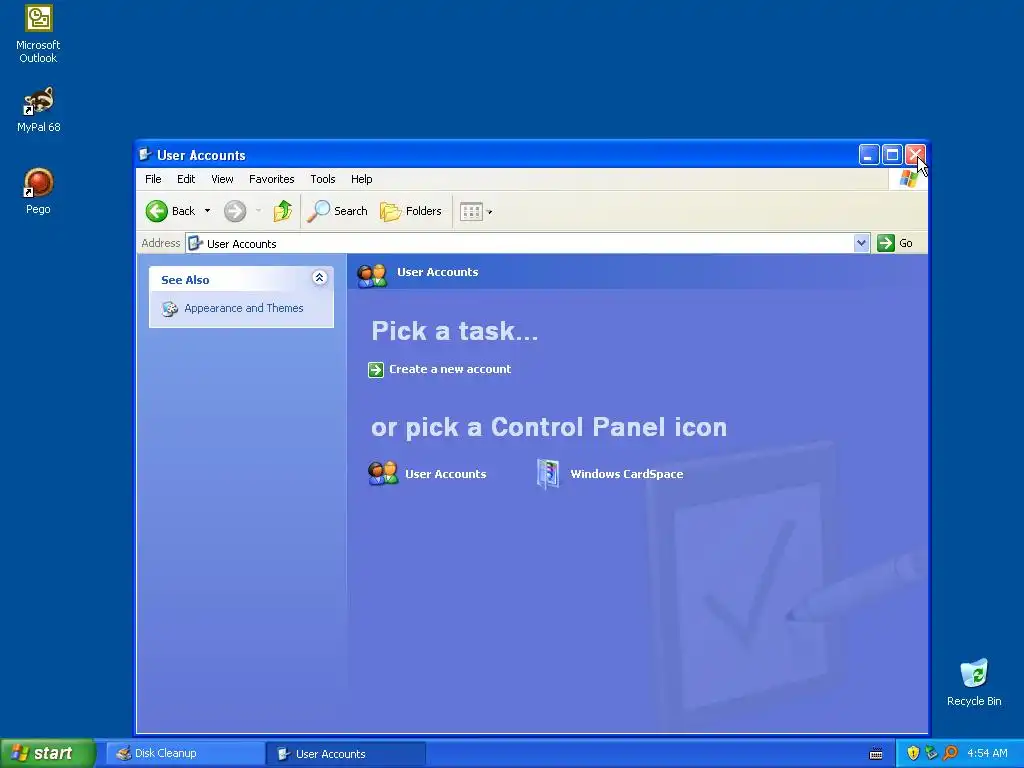Click the User Accounts title bar icon
The width and height of the screenshot is (1024, 768).
coord(145,155)
